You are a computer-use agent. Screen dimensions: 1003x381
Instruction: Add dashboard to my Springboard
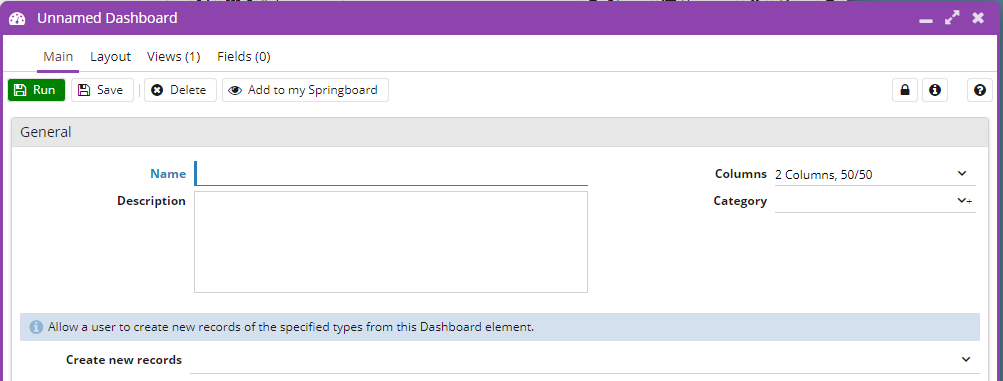pyautogui.click(x=305, y=90)
